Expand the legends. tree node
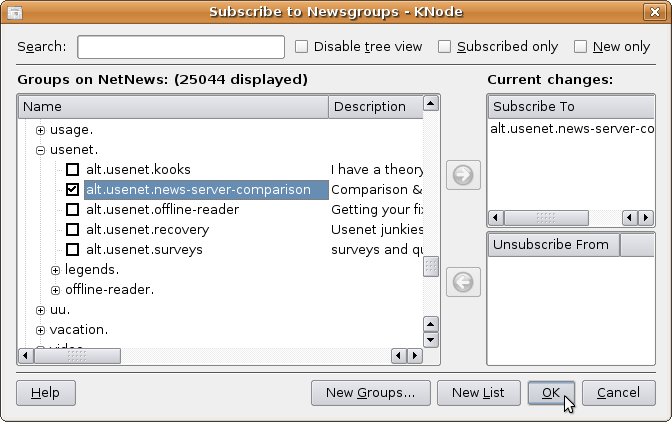The width and height of the screenshot is (672, 422). point(56,270)
